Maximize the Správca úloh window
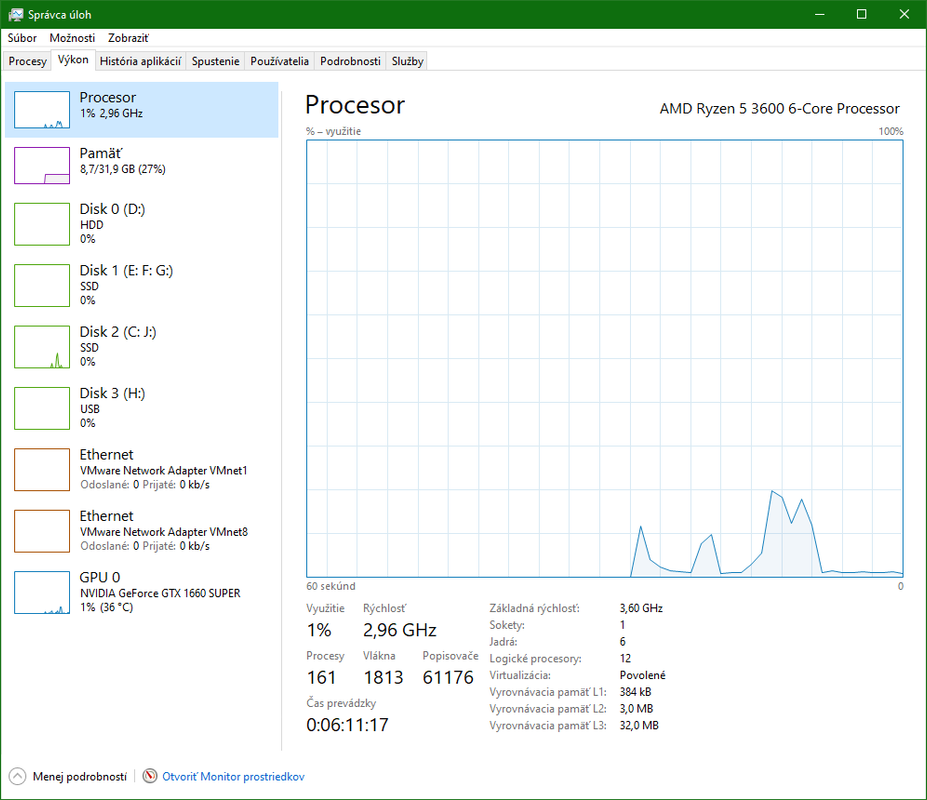The width and height of the screenshot is (927, 800). [861, 14]
